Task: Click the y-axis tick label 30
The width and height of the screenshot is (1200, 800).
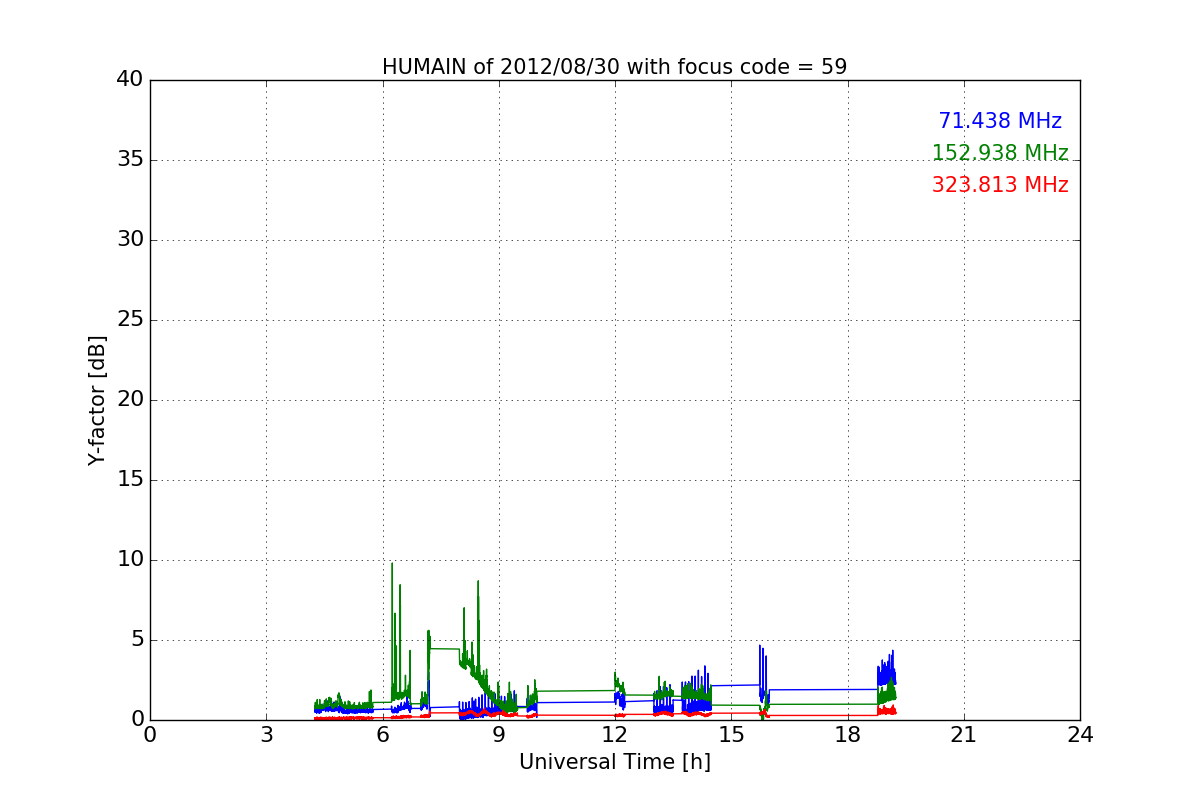Action: (130, 240)
